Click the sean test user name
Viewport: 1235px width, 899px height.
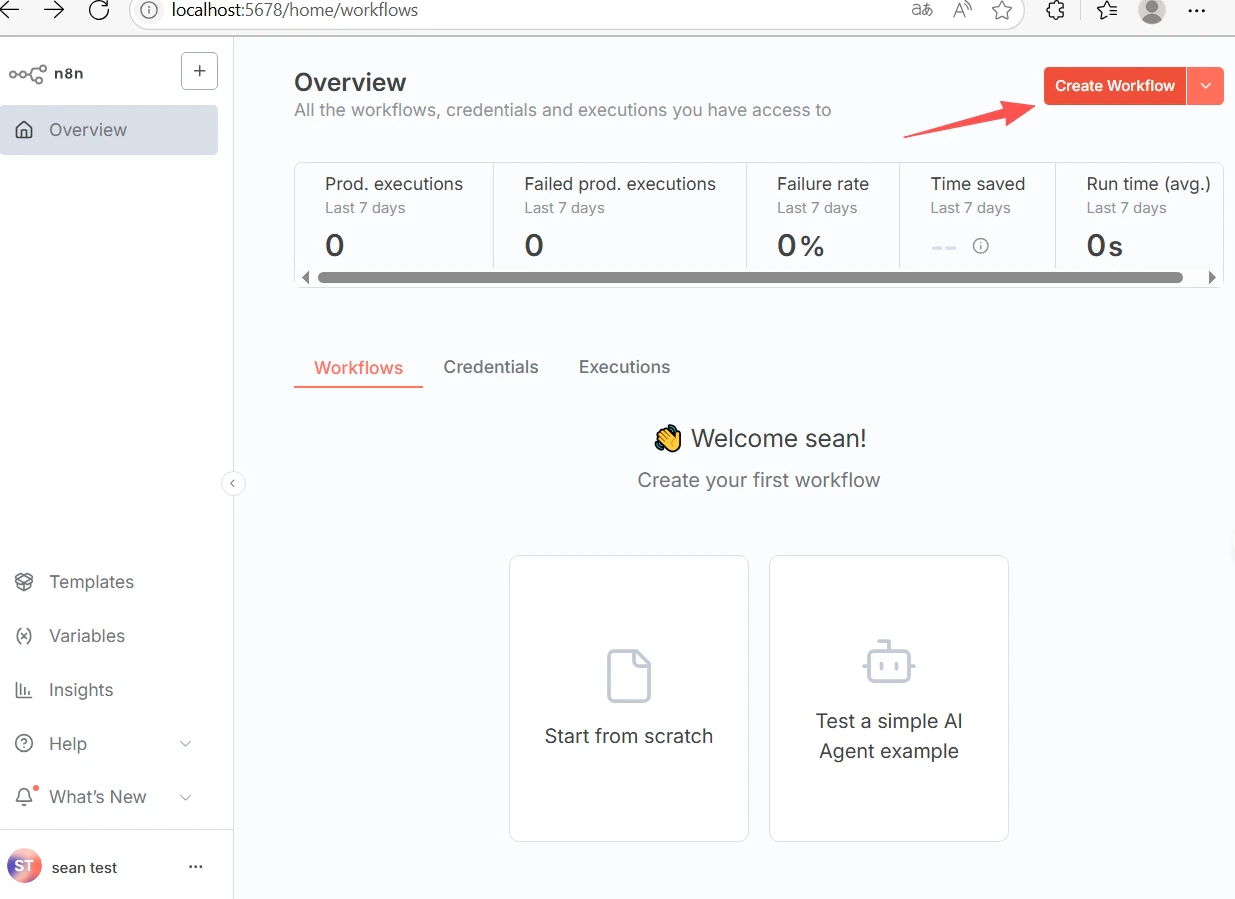coord(85,868)
